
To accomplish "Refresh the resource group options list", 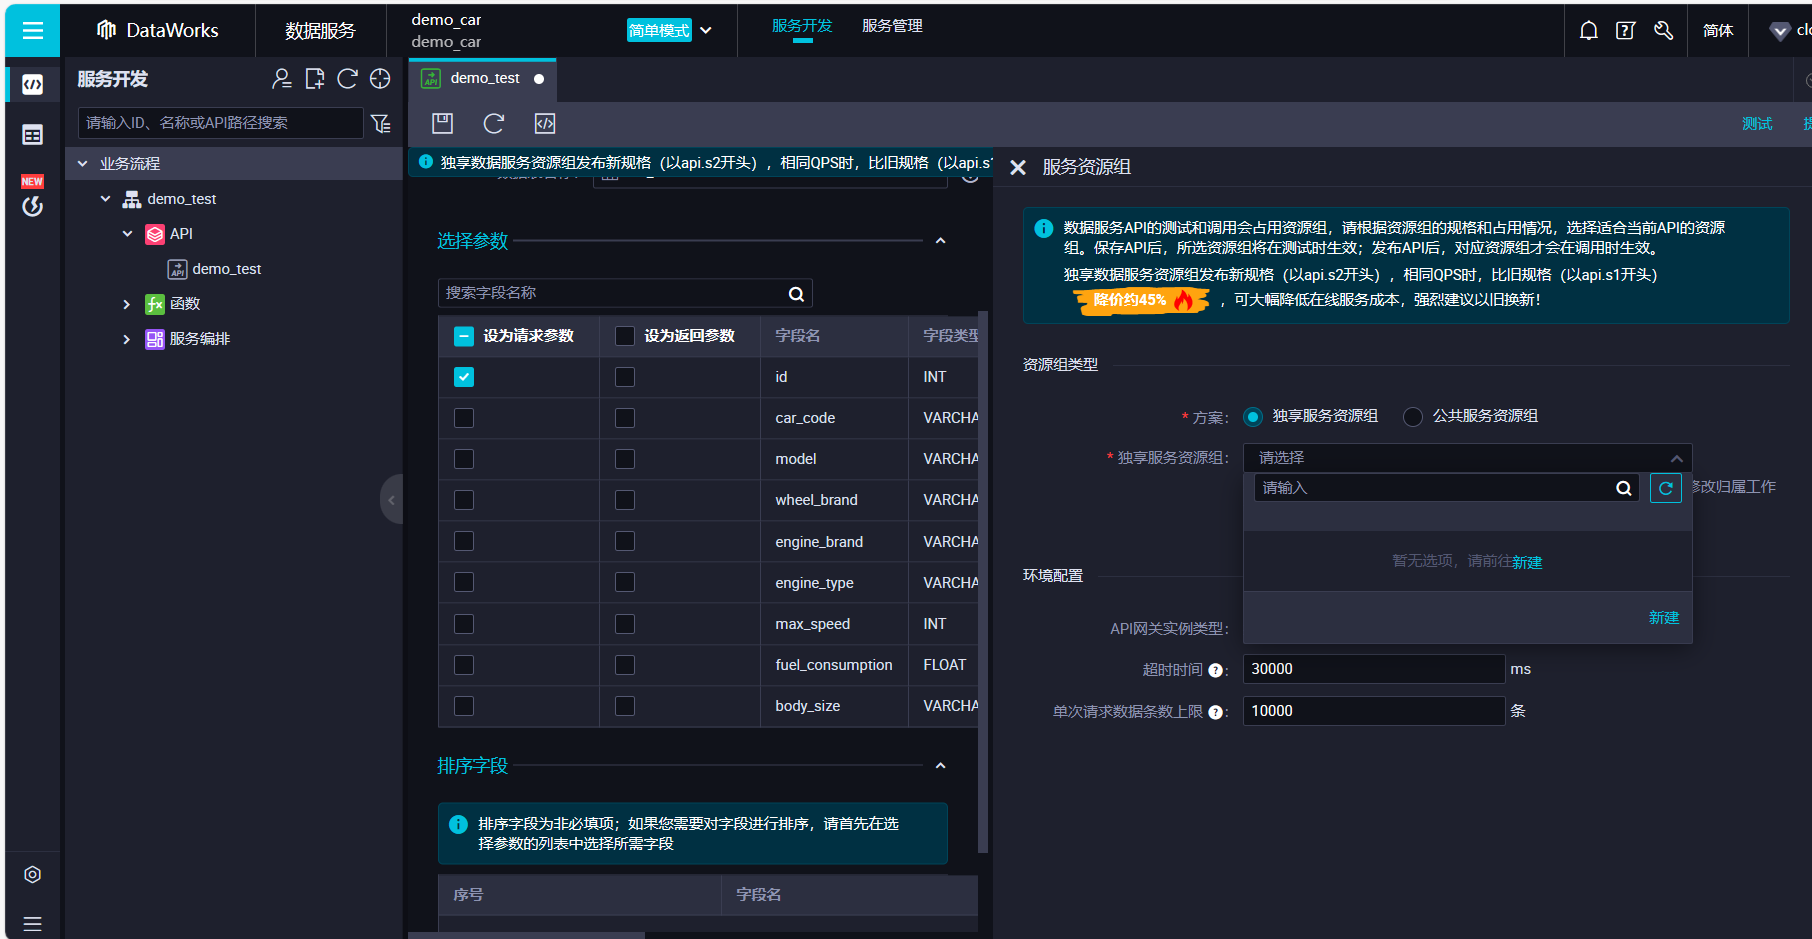I will 1666,488.
